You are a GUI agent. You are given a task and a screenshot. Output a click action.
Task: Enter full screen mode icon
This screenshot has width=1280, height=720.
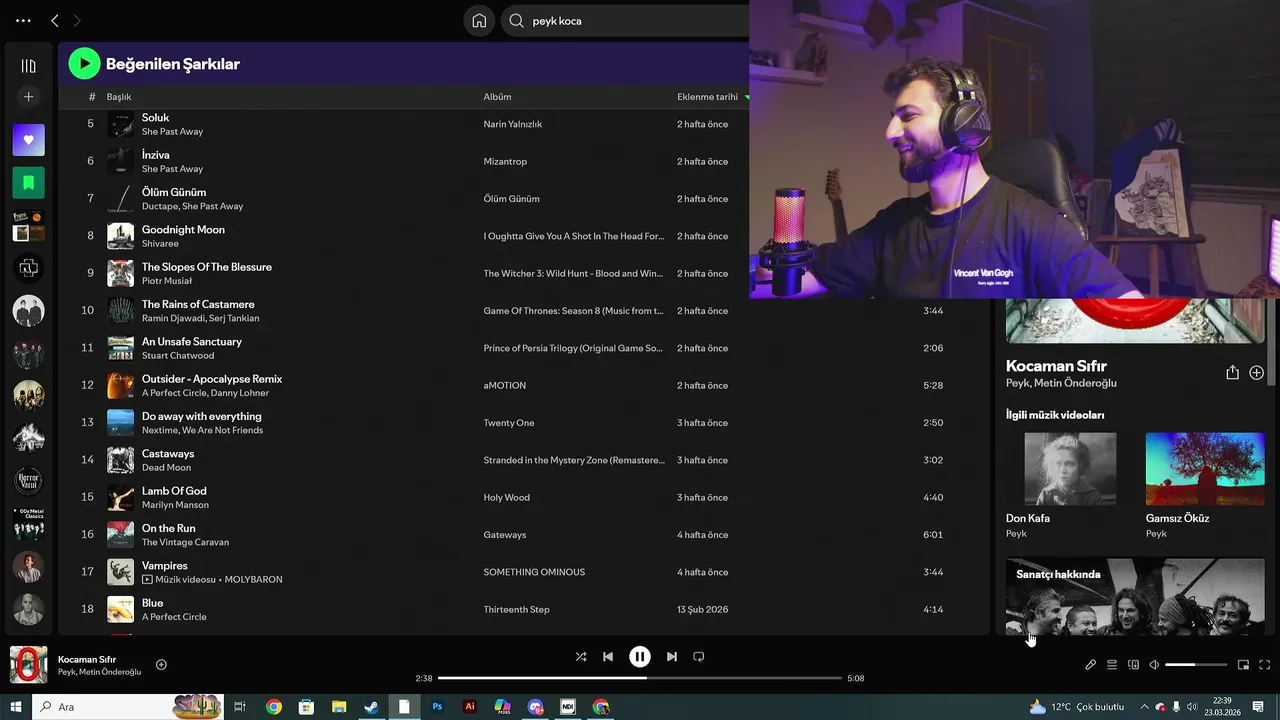(1265, 665)
